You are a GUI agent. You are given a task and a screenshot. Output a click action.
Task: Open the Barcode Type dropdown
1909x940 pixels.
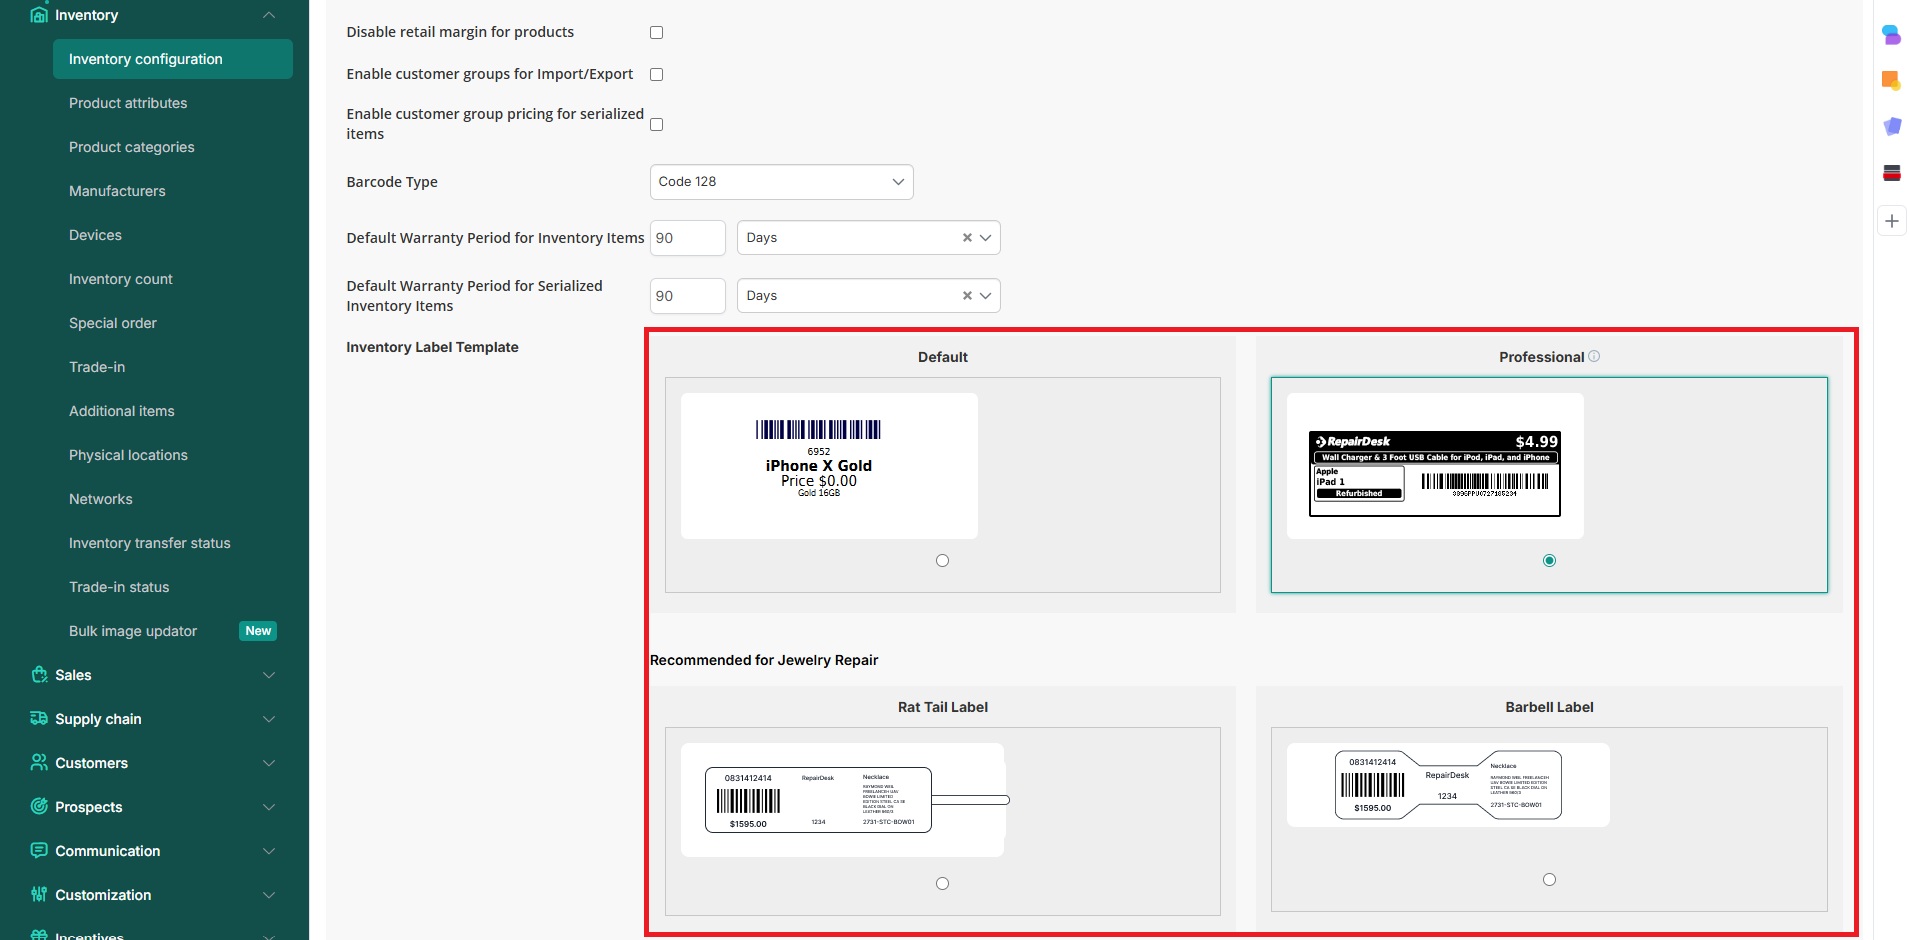[x=781, y=182]
